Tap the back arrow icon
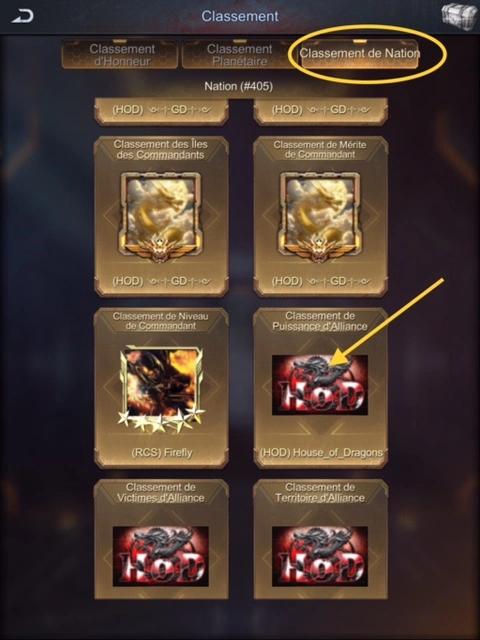Screen dimensions: 480x640 [22, 16]
